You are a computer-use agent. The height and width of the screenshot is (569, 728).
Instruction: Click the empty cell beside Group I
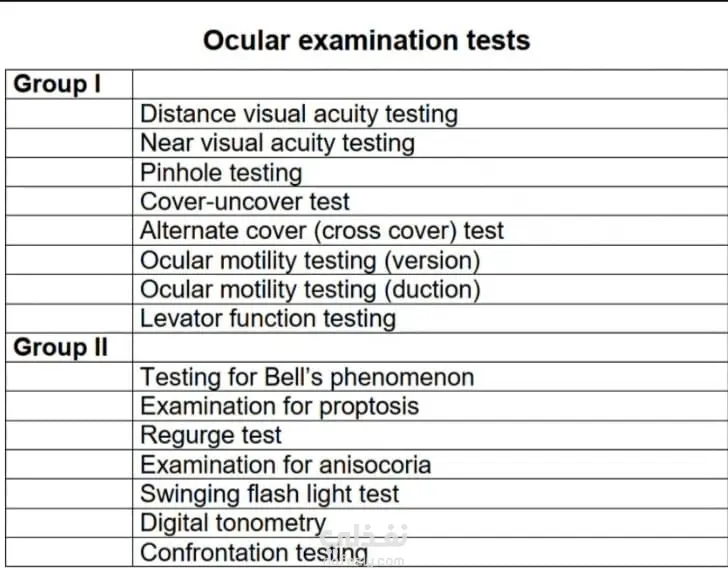[x=430, y=84]
